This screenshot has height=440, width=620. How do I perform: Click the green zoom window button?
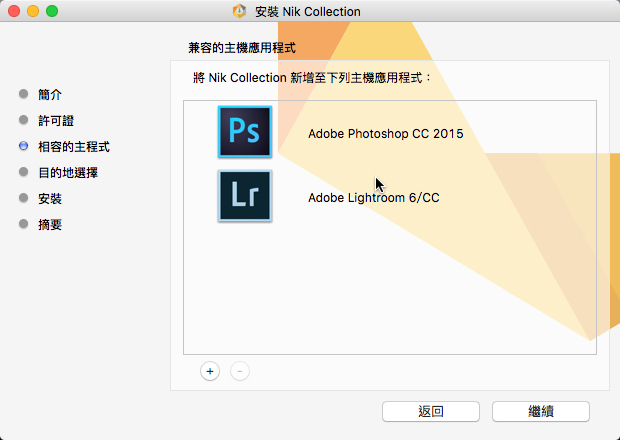point(52,11)
